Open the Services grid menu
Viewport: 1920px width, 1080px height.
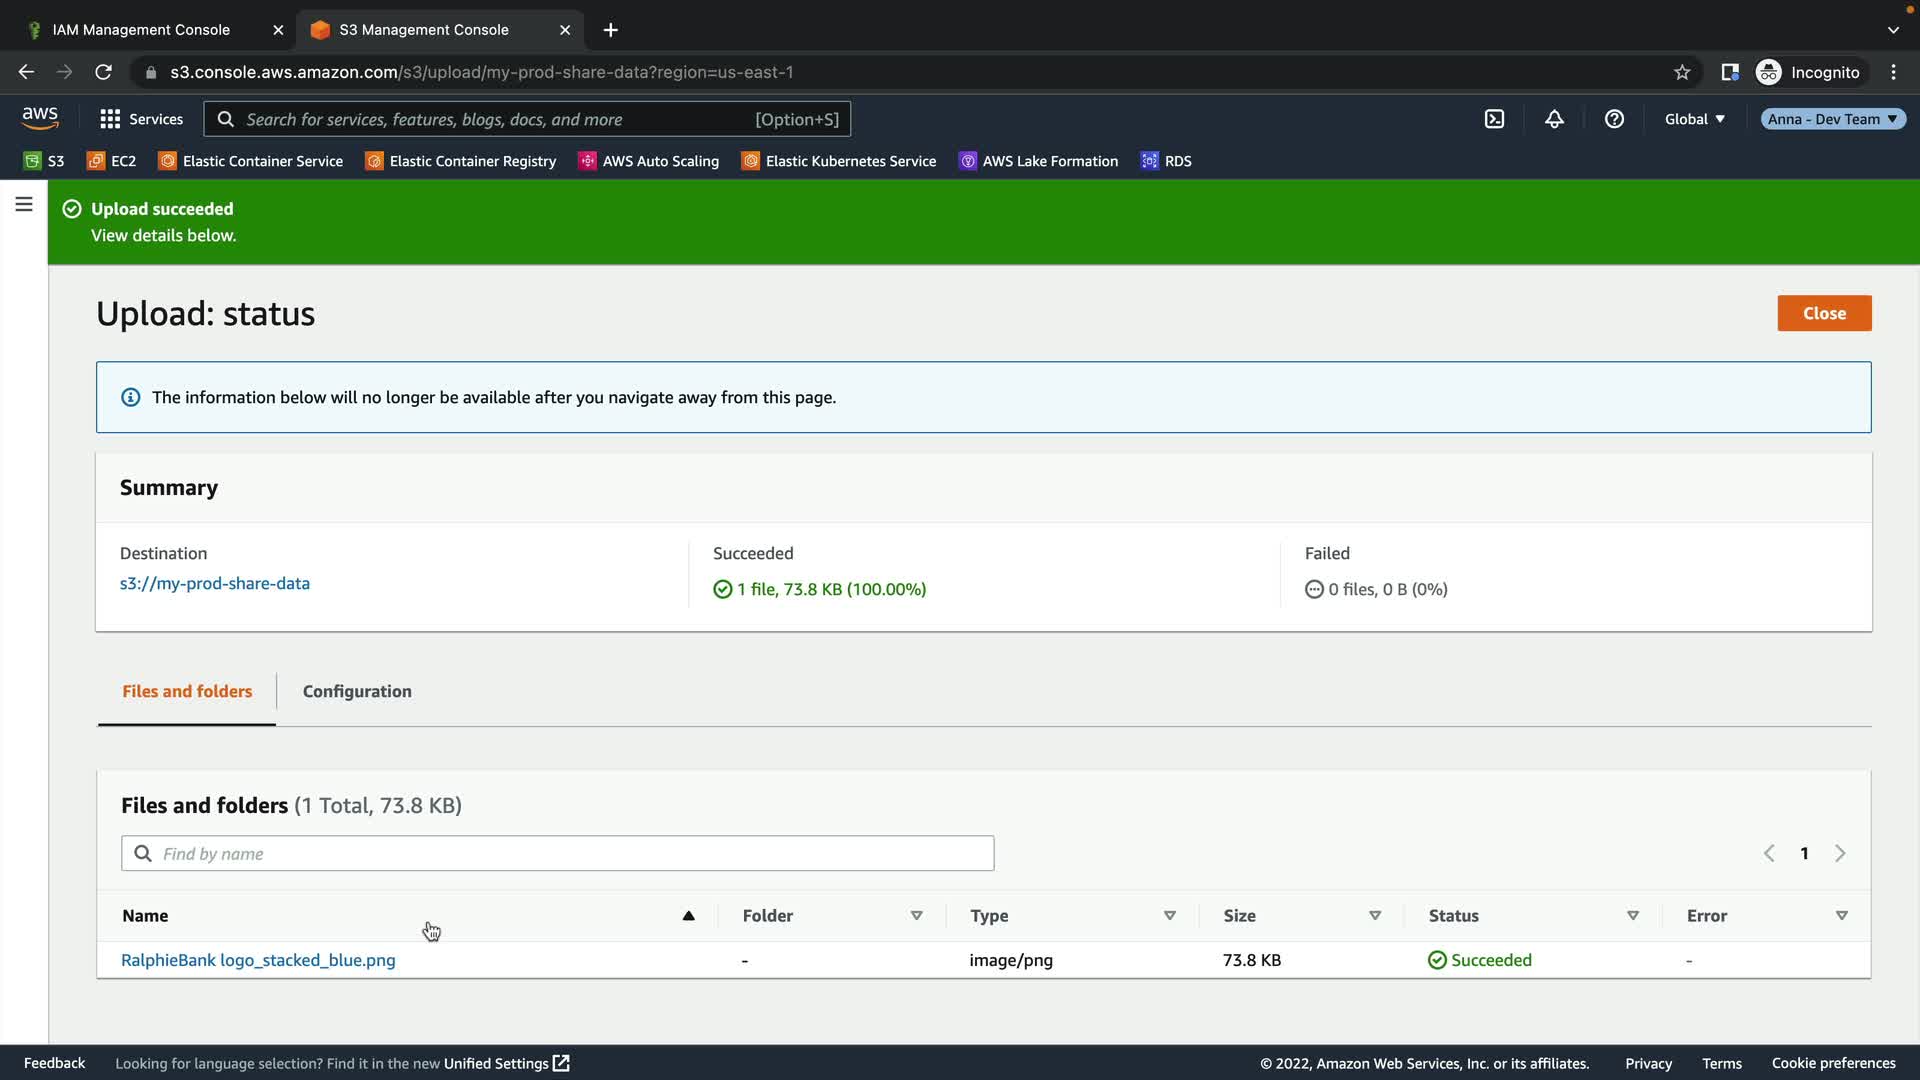tap(141, 119)
